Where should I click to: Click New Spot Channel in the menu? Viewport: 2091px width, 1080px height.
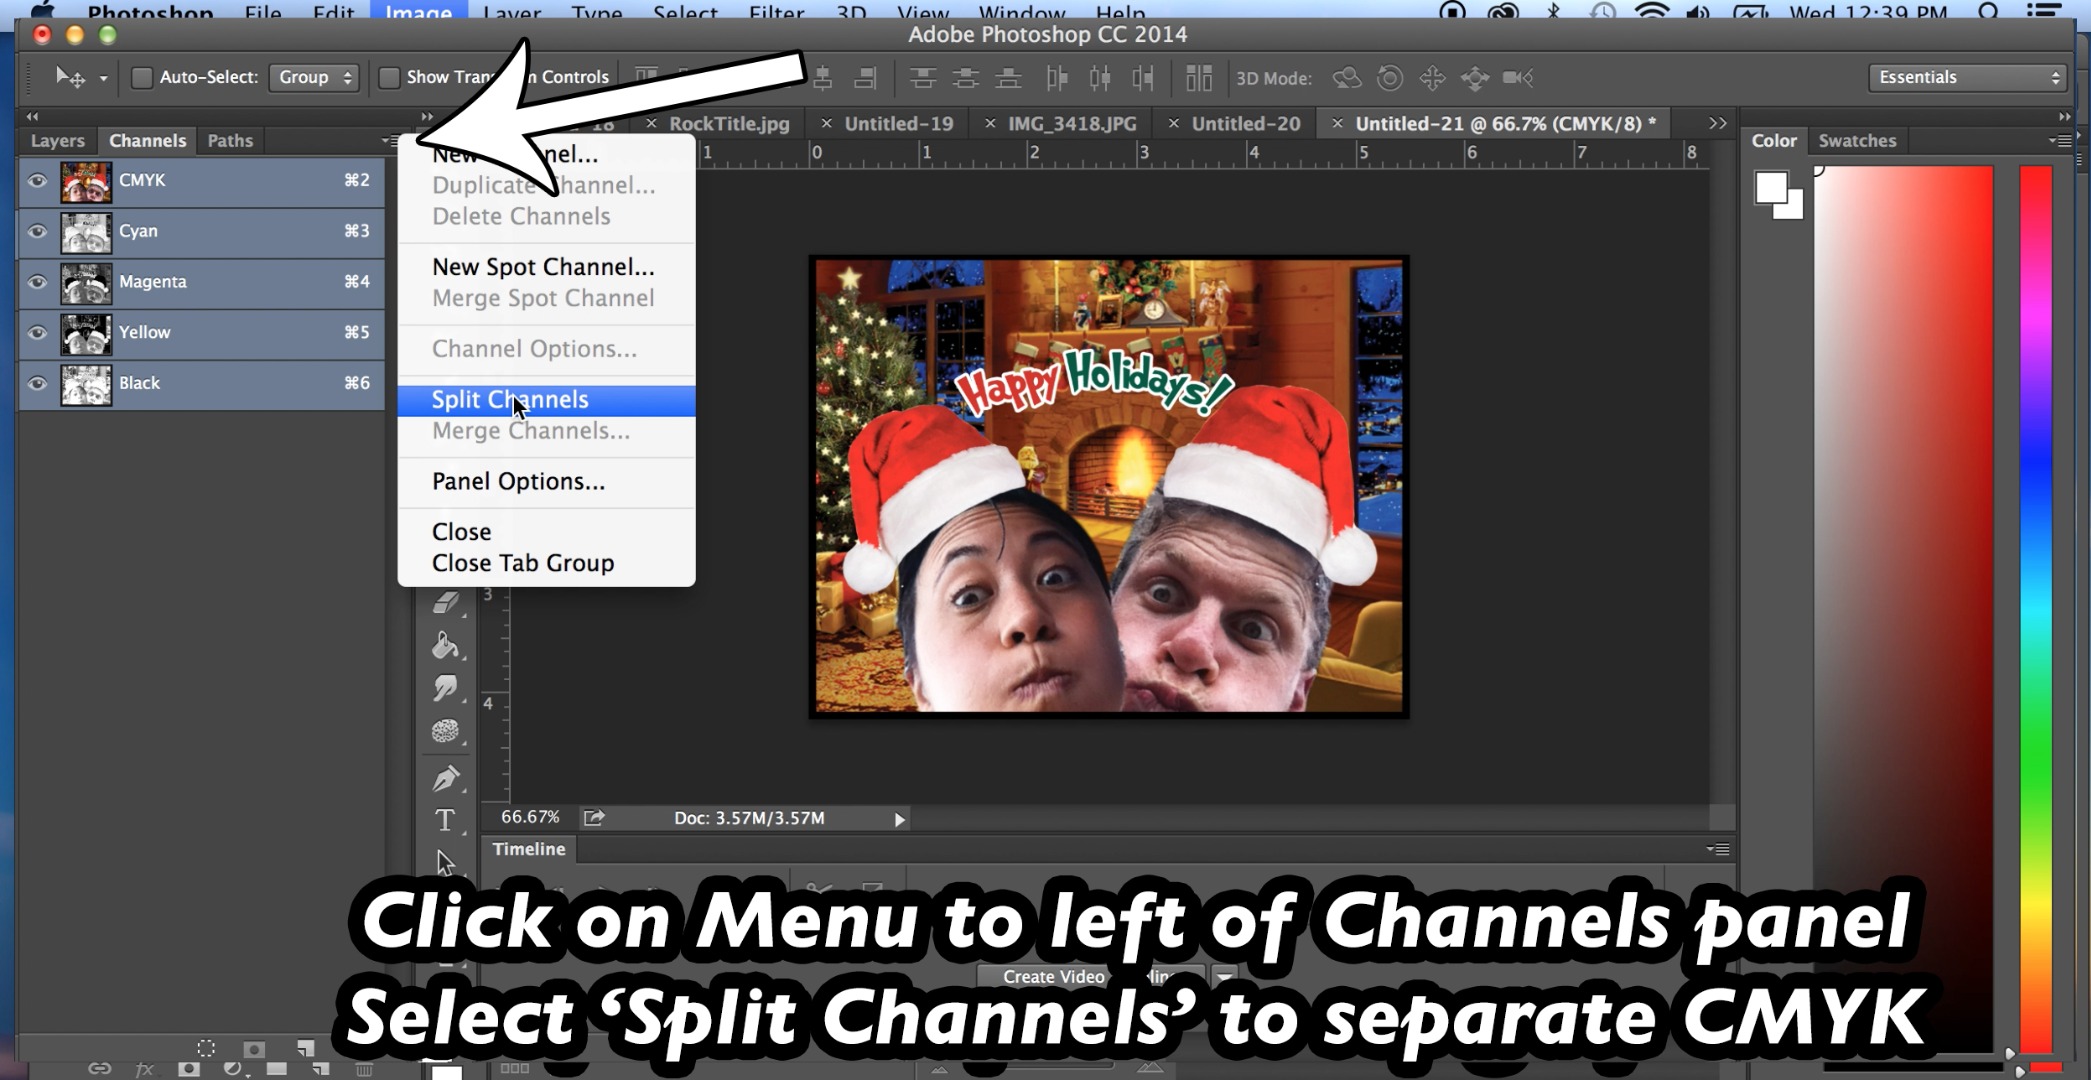(543, 267)
